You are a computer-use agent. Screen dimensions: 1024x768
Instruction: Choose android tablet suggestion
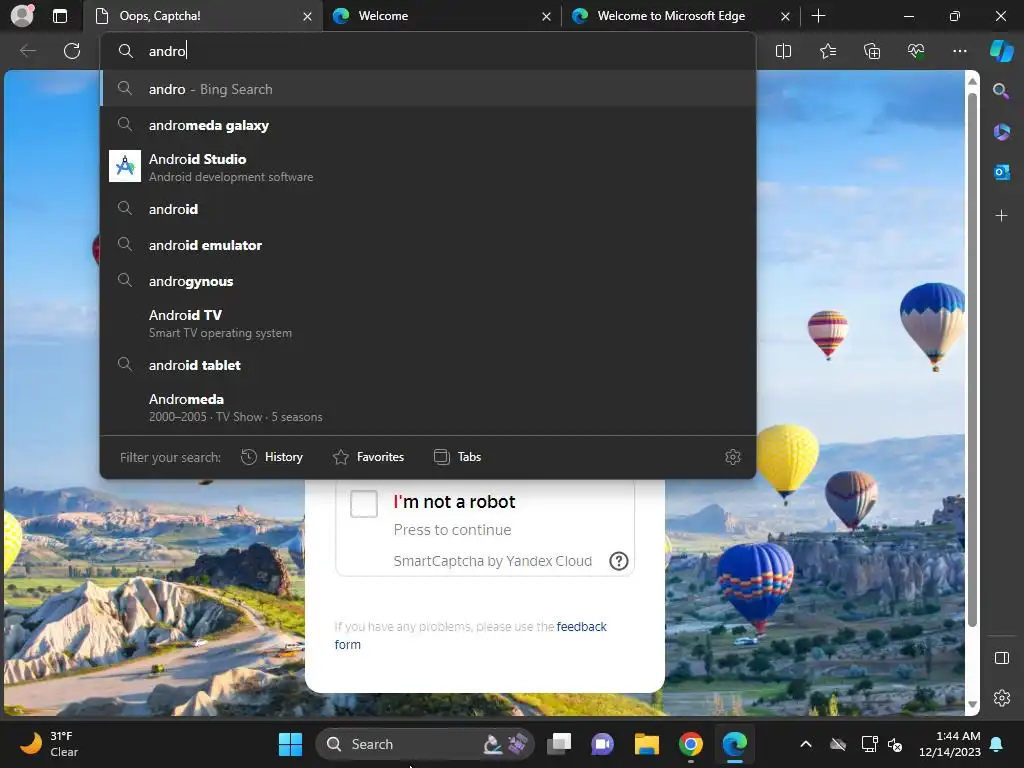coord(428,365)
